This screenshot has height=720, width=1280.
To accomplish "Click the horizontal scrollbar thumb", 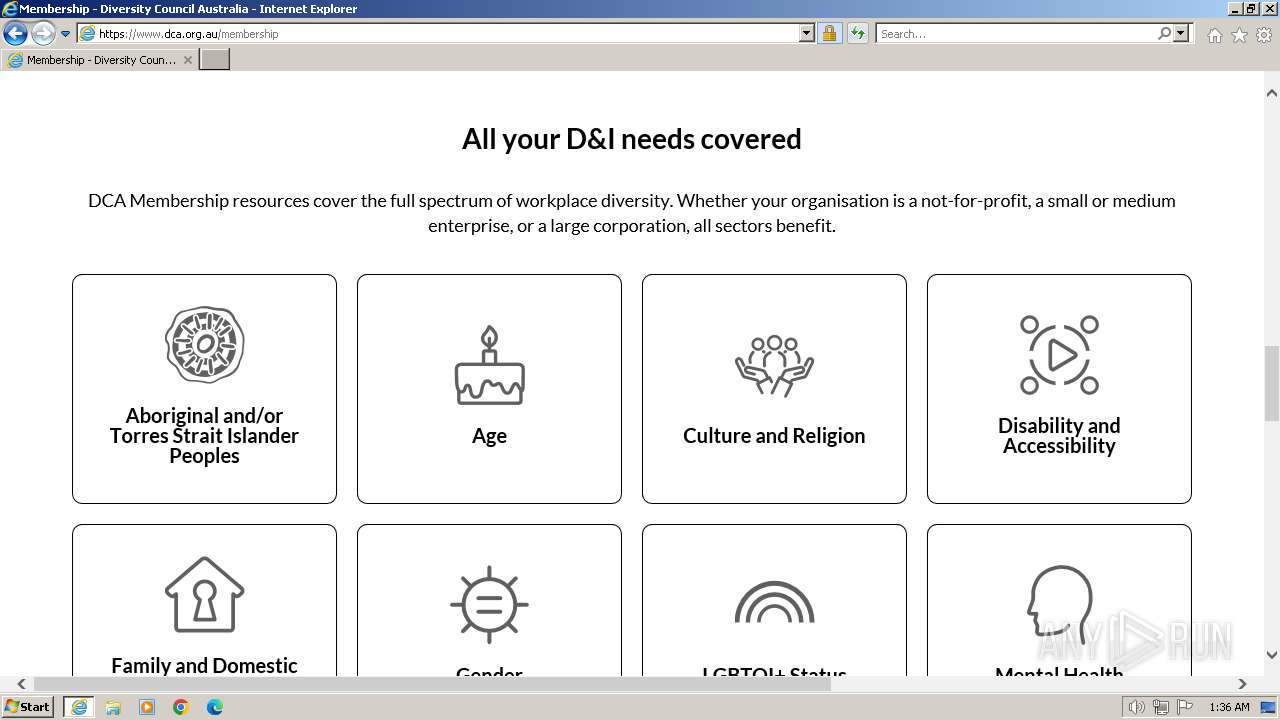I will pos(432,684).
